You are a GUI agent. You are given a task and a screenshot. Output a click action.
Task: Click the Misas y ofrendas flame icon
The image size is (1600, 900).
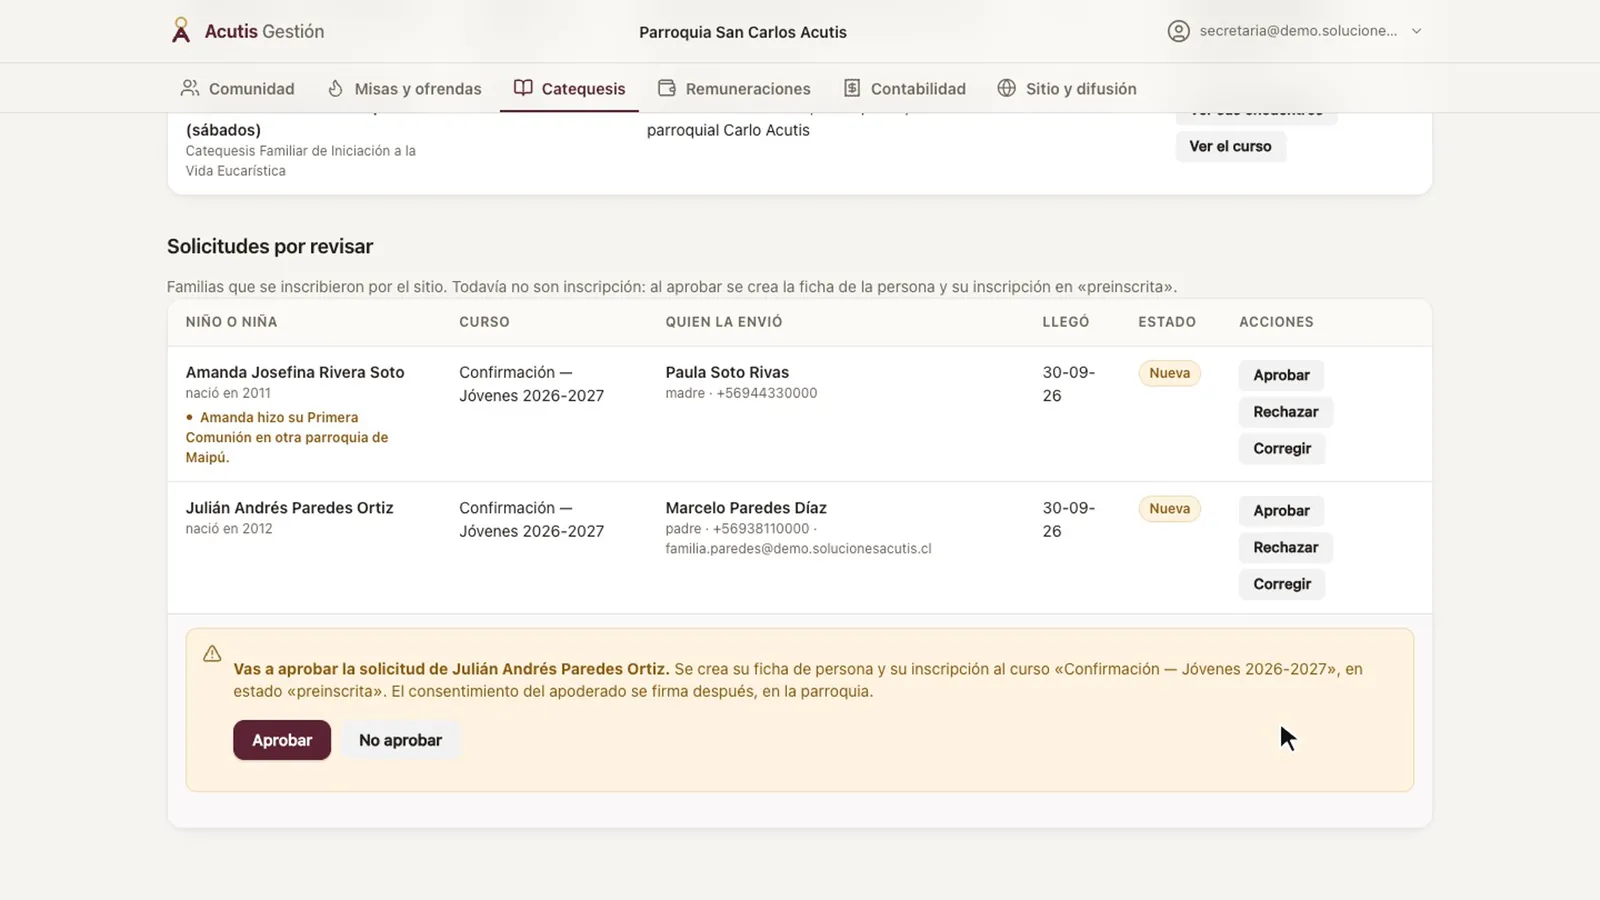[x=336, y=88]
